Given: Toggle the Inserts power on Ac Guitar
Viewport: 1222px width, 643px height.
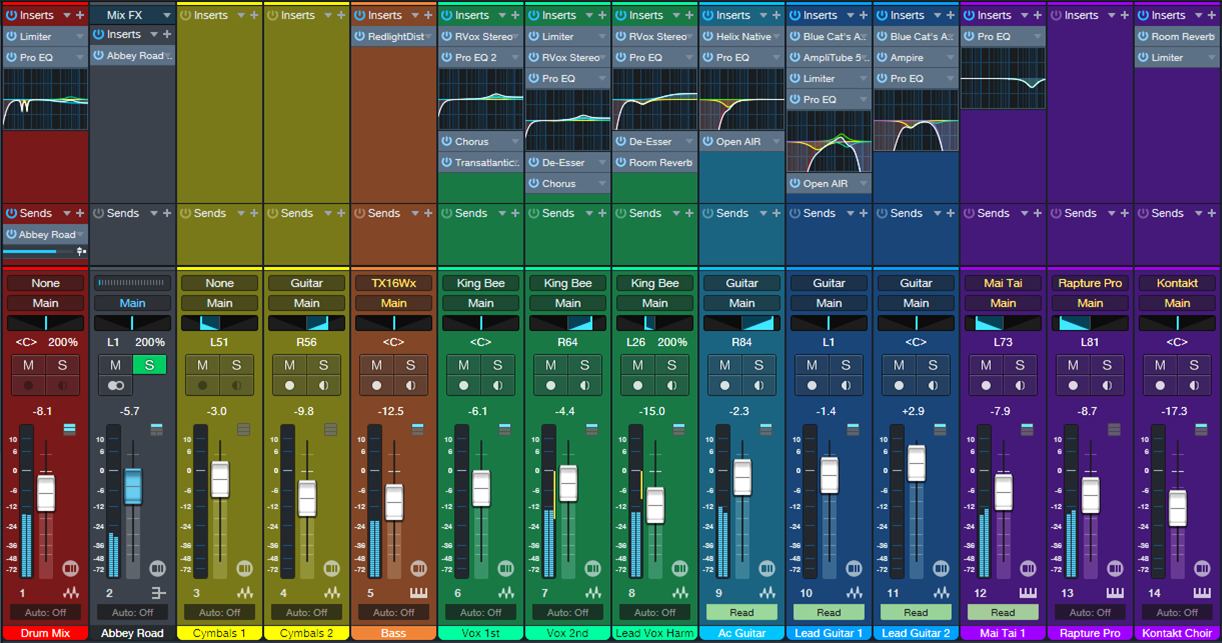Looking at the screenshot, I should point(707,15).
